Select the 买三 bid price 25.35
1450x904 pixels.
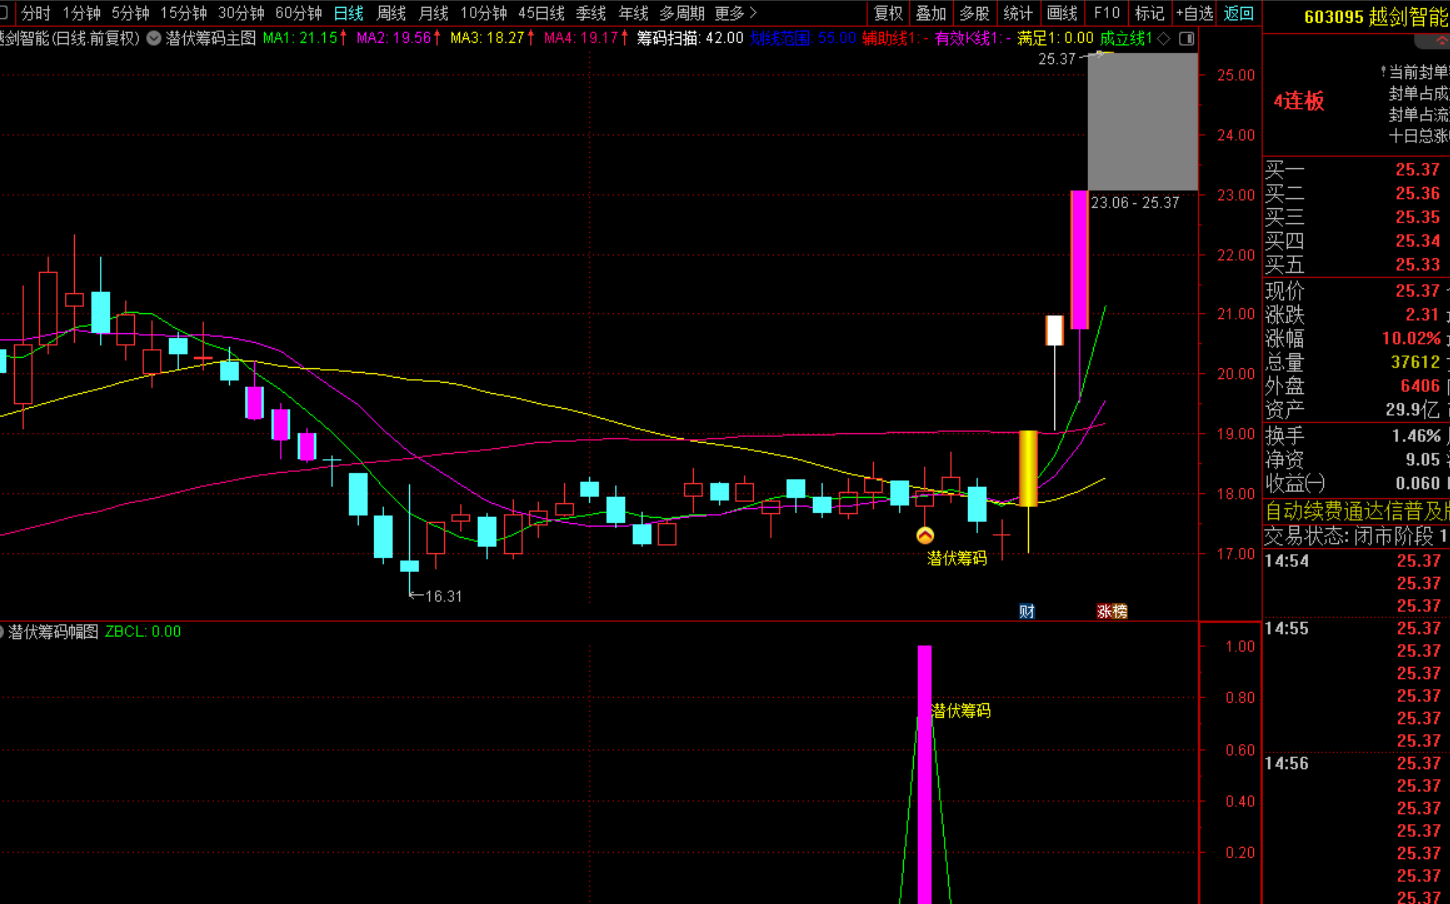(1417, 217)
